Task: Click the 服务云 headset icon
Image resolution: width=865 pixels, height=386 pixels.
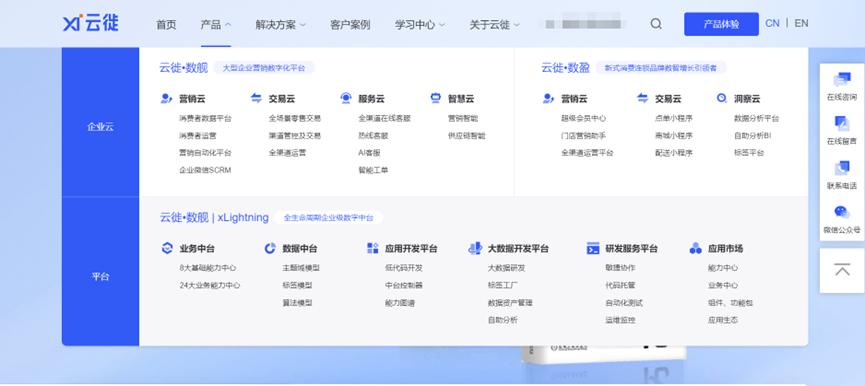Action: pyautogui.click(x=346, y=99)
